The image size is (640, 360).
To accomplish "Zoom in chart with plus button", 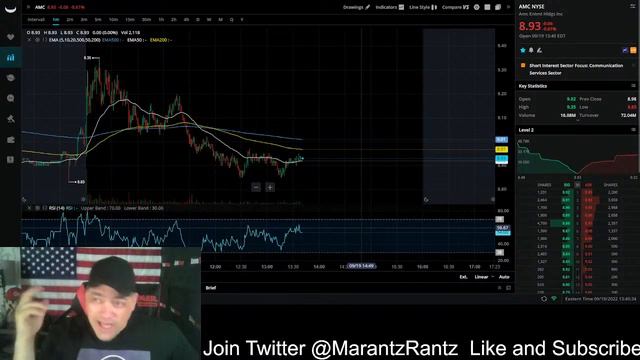I will pos(270,187).
